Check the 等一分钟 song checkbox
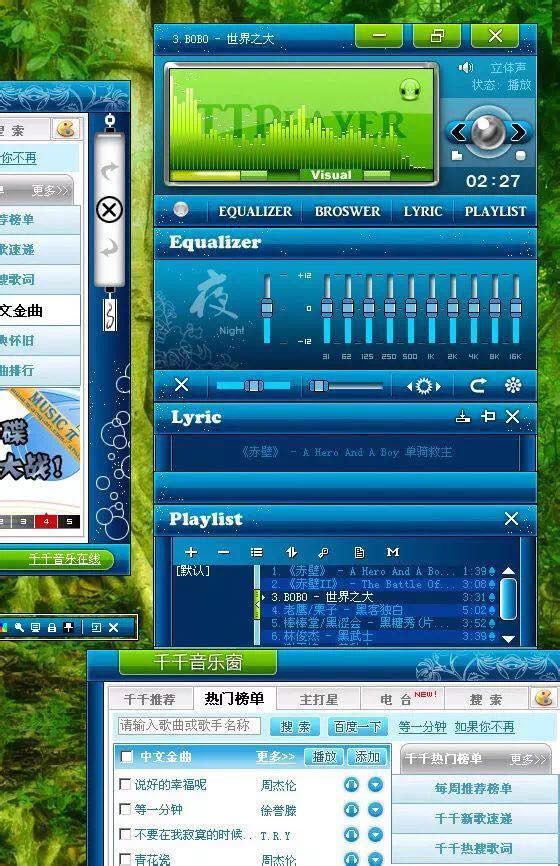This screenshot has width=560, height=866. click(x=125, y=809)
